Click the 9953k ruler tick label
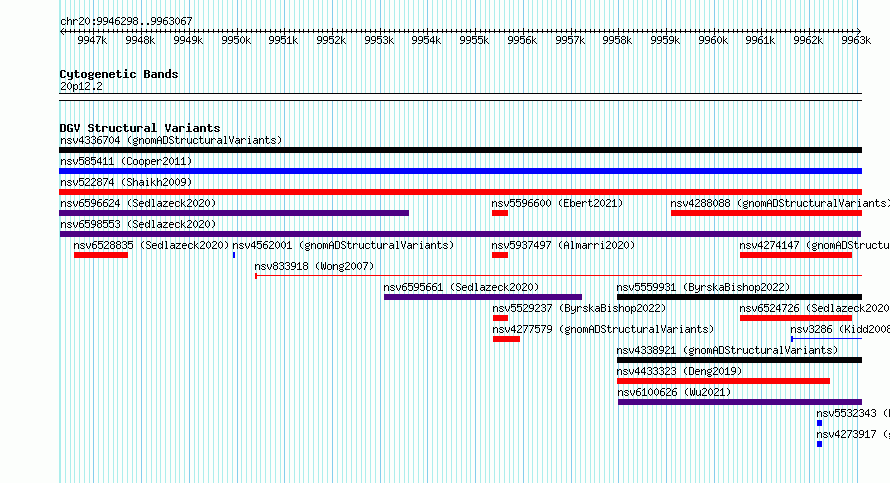The width and height of the screenshot is (890, 483). click(x=379, y=40)
